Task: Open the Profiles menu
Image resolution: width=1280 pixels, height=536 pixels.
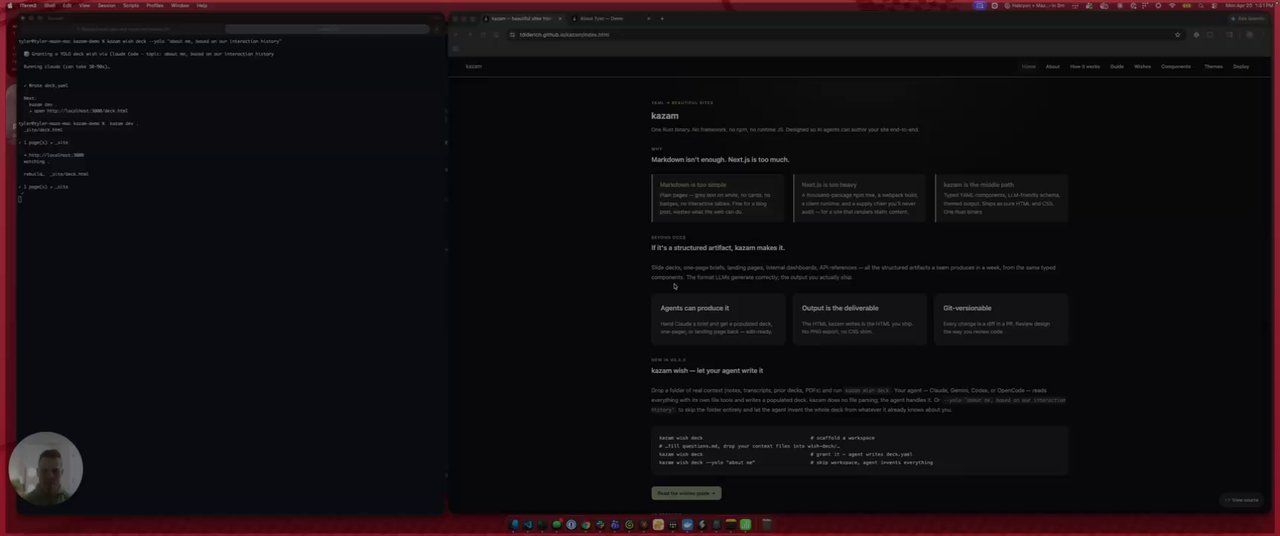Action: click(x=155, y=5)
